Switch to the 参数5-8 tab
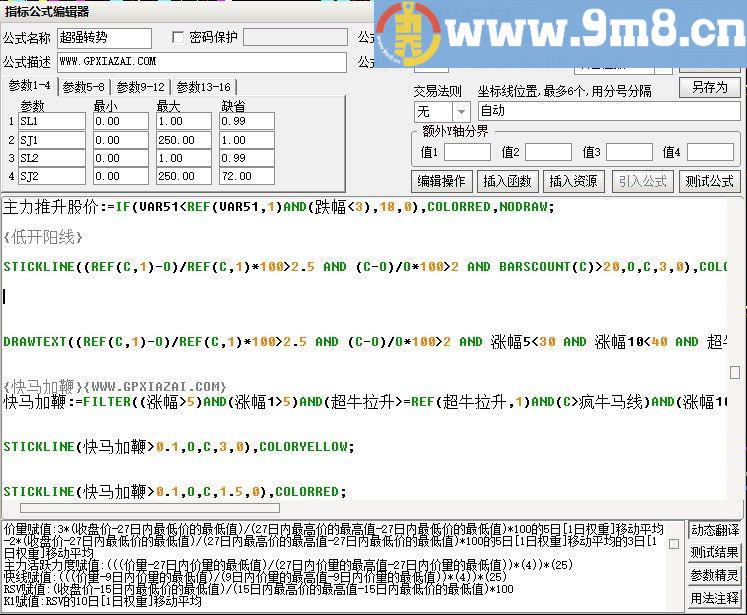The image size is (747, 615). pyautogui.click(x=83, y=87)
